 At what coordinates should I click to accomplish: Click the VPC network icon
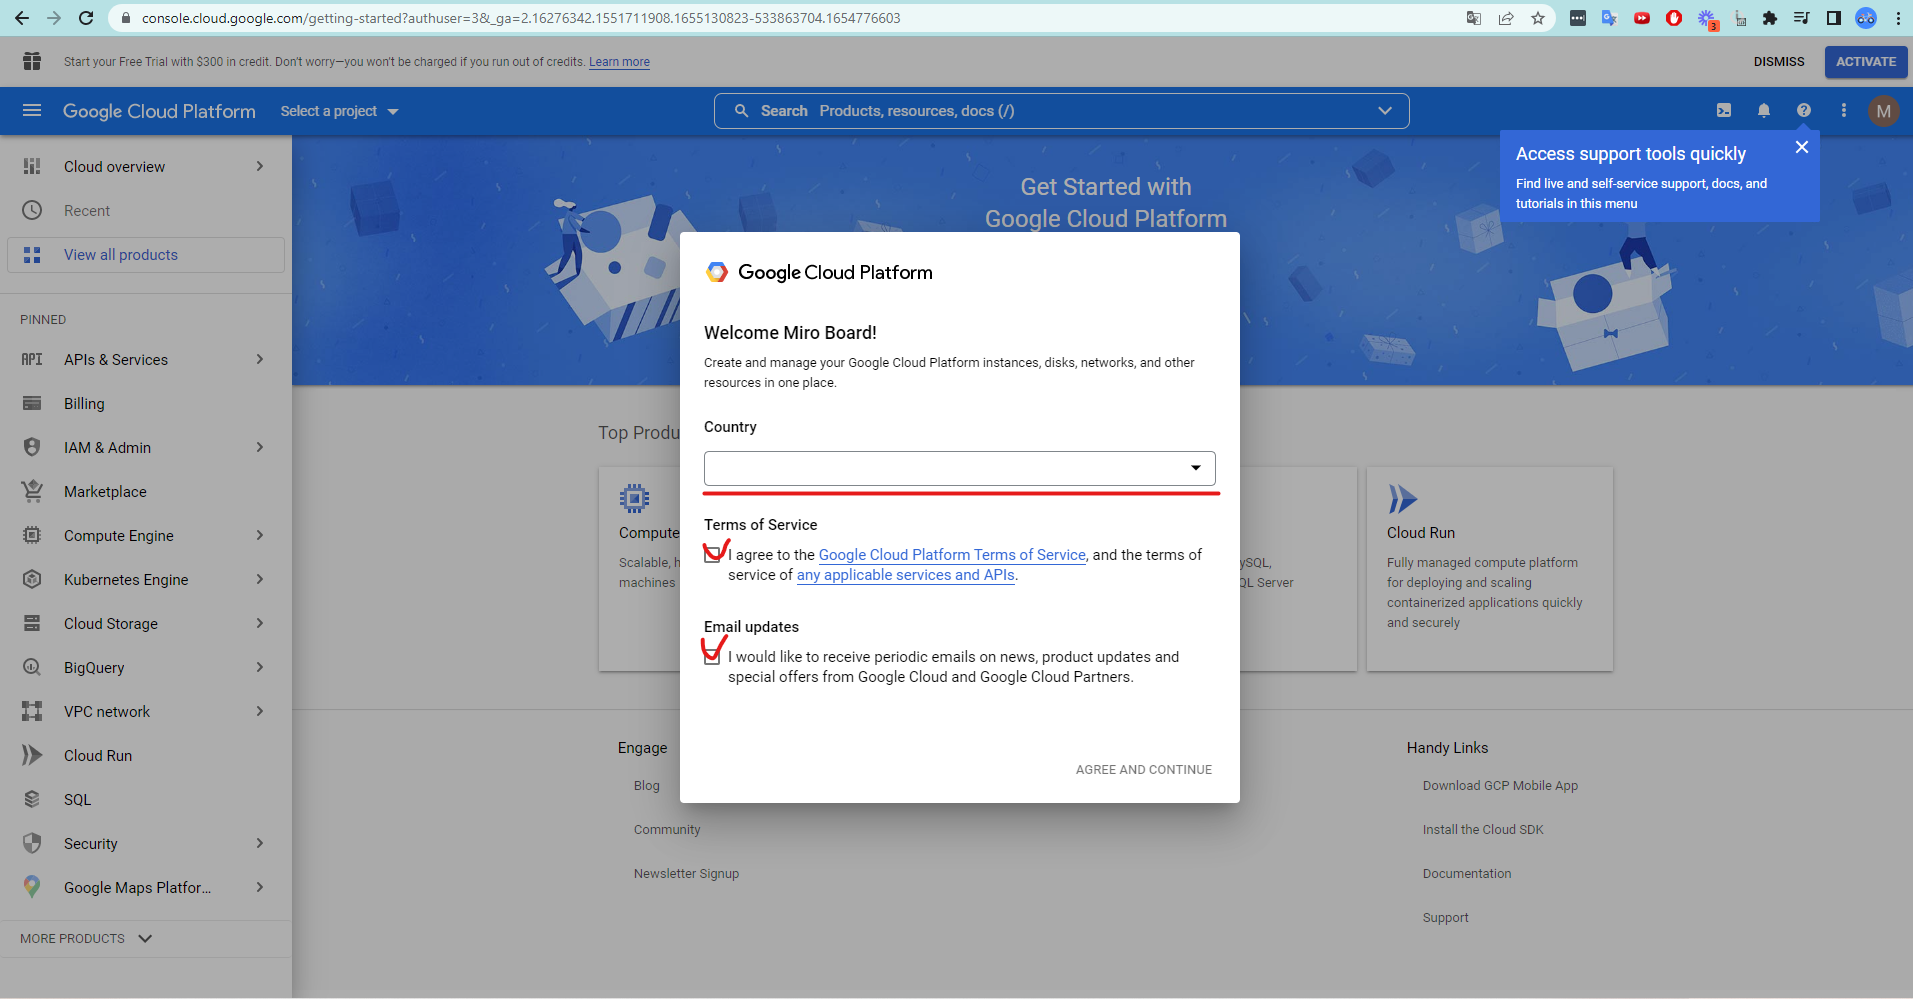point(32,712)
